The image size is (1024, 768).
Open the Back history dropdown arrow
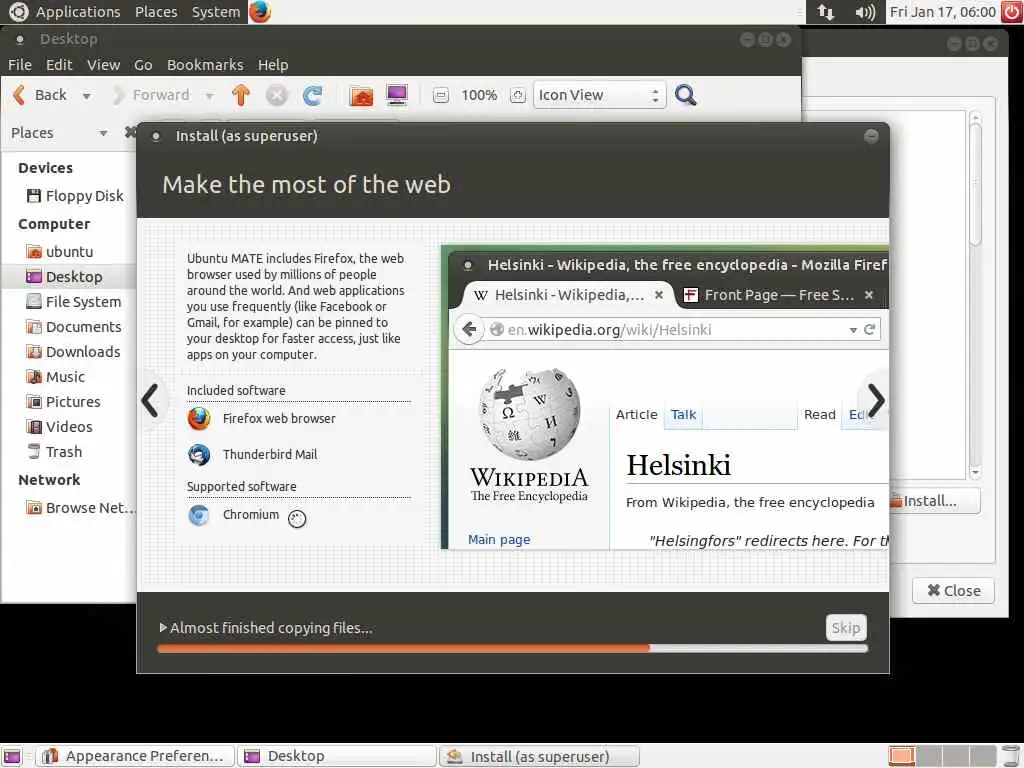[x=86, y=96]
